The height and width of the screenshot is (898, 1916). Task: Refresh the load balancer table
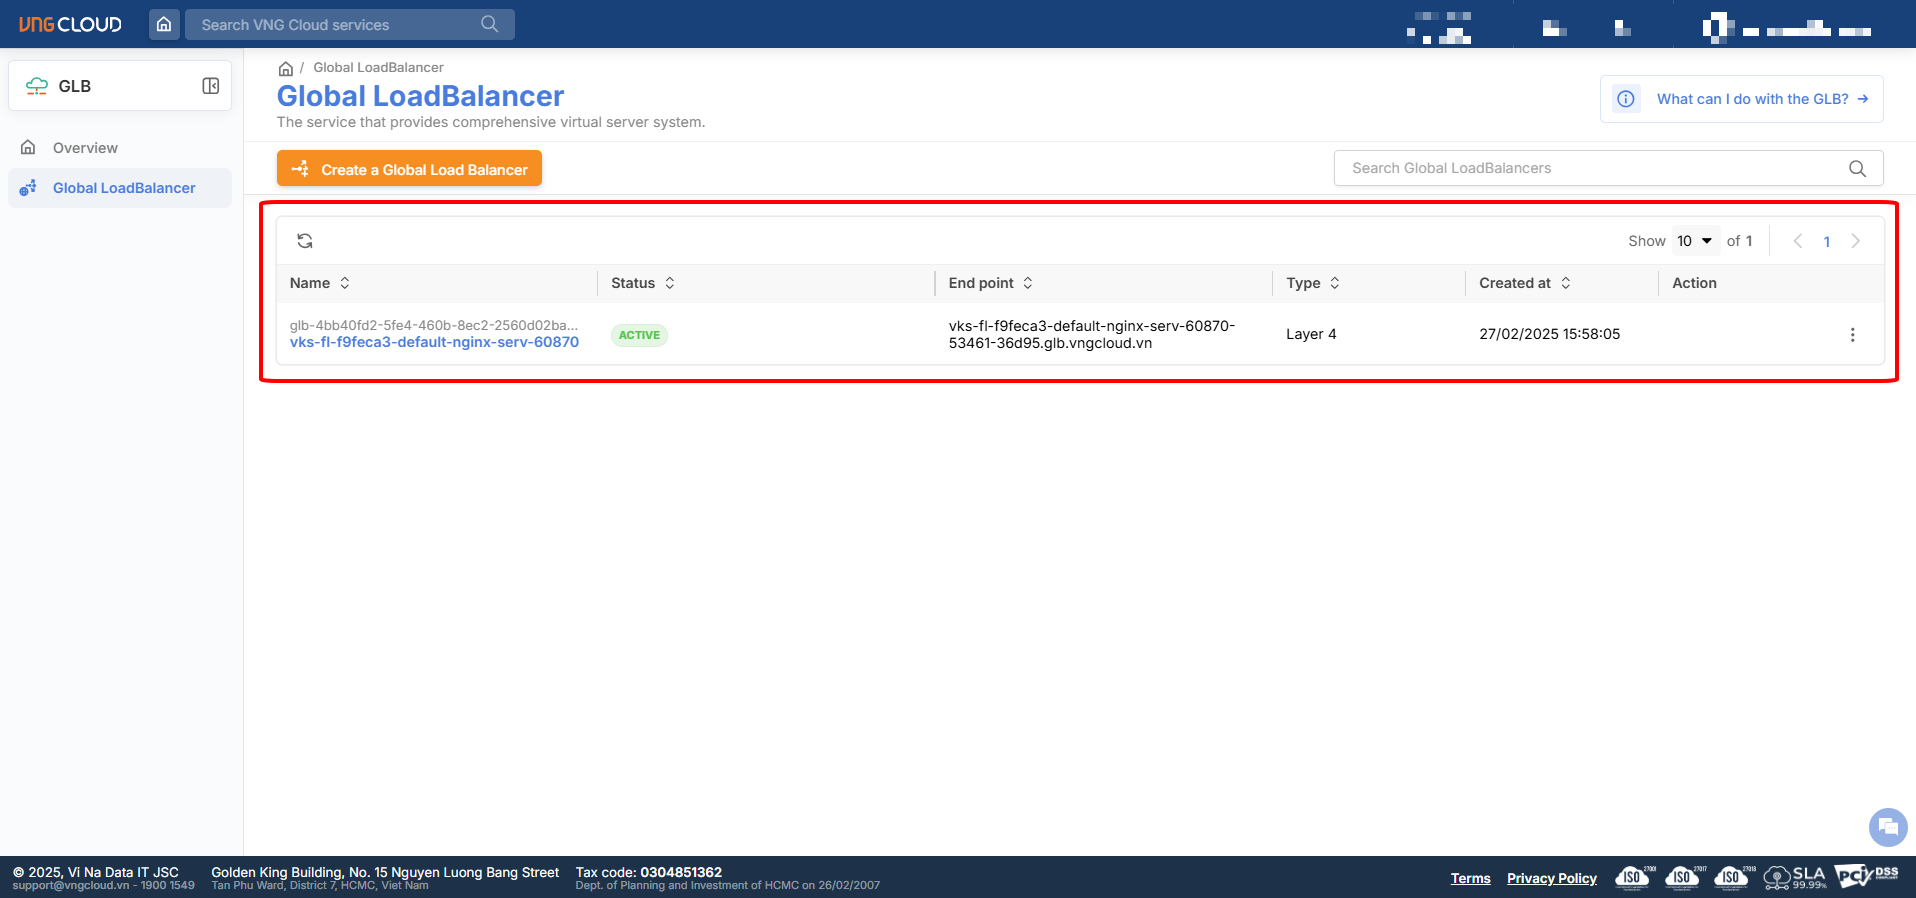pyautogui.click(x=305, y=241)
